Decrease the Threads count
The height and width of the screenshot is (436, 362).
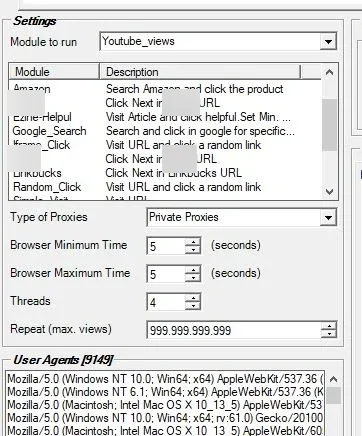[193, 306]
